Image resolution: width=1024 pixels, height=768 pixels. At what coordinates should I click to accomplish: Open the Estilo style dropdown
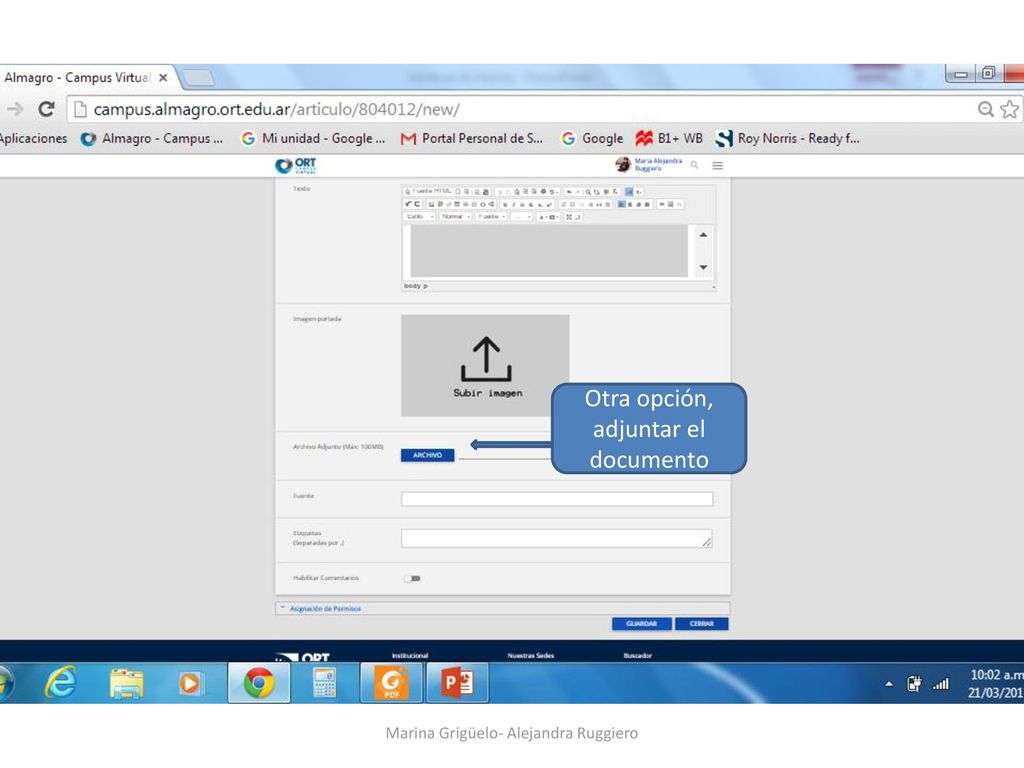click(419, 216)
